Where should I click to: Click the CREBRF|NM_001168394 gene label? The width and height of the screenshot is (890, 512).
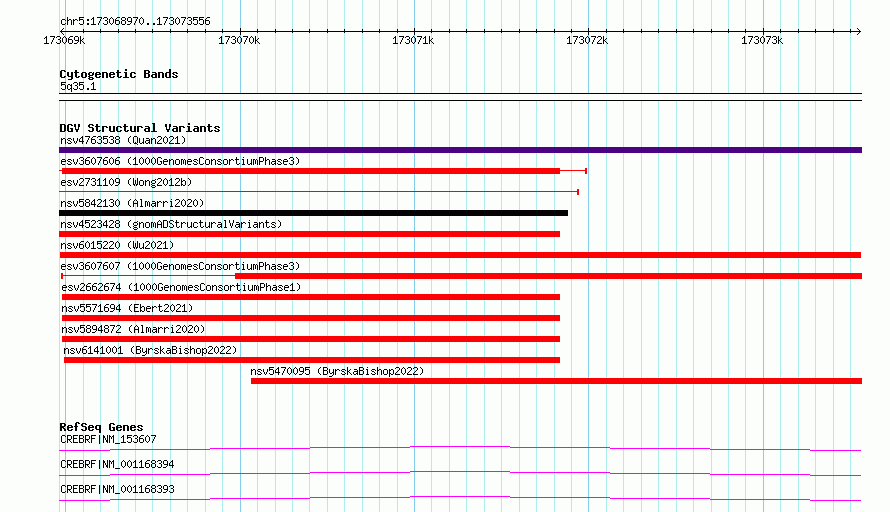click(x=117, y=464)
